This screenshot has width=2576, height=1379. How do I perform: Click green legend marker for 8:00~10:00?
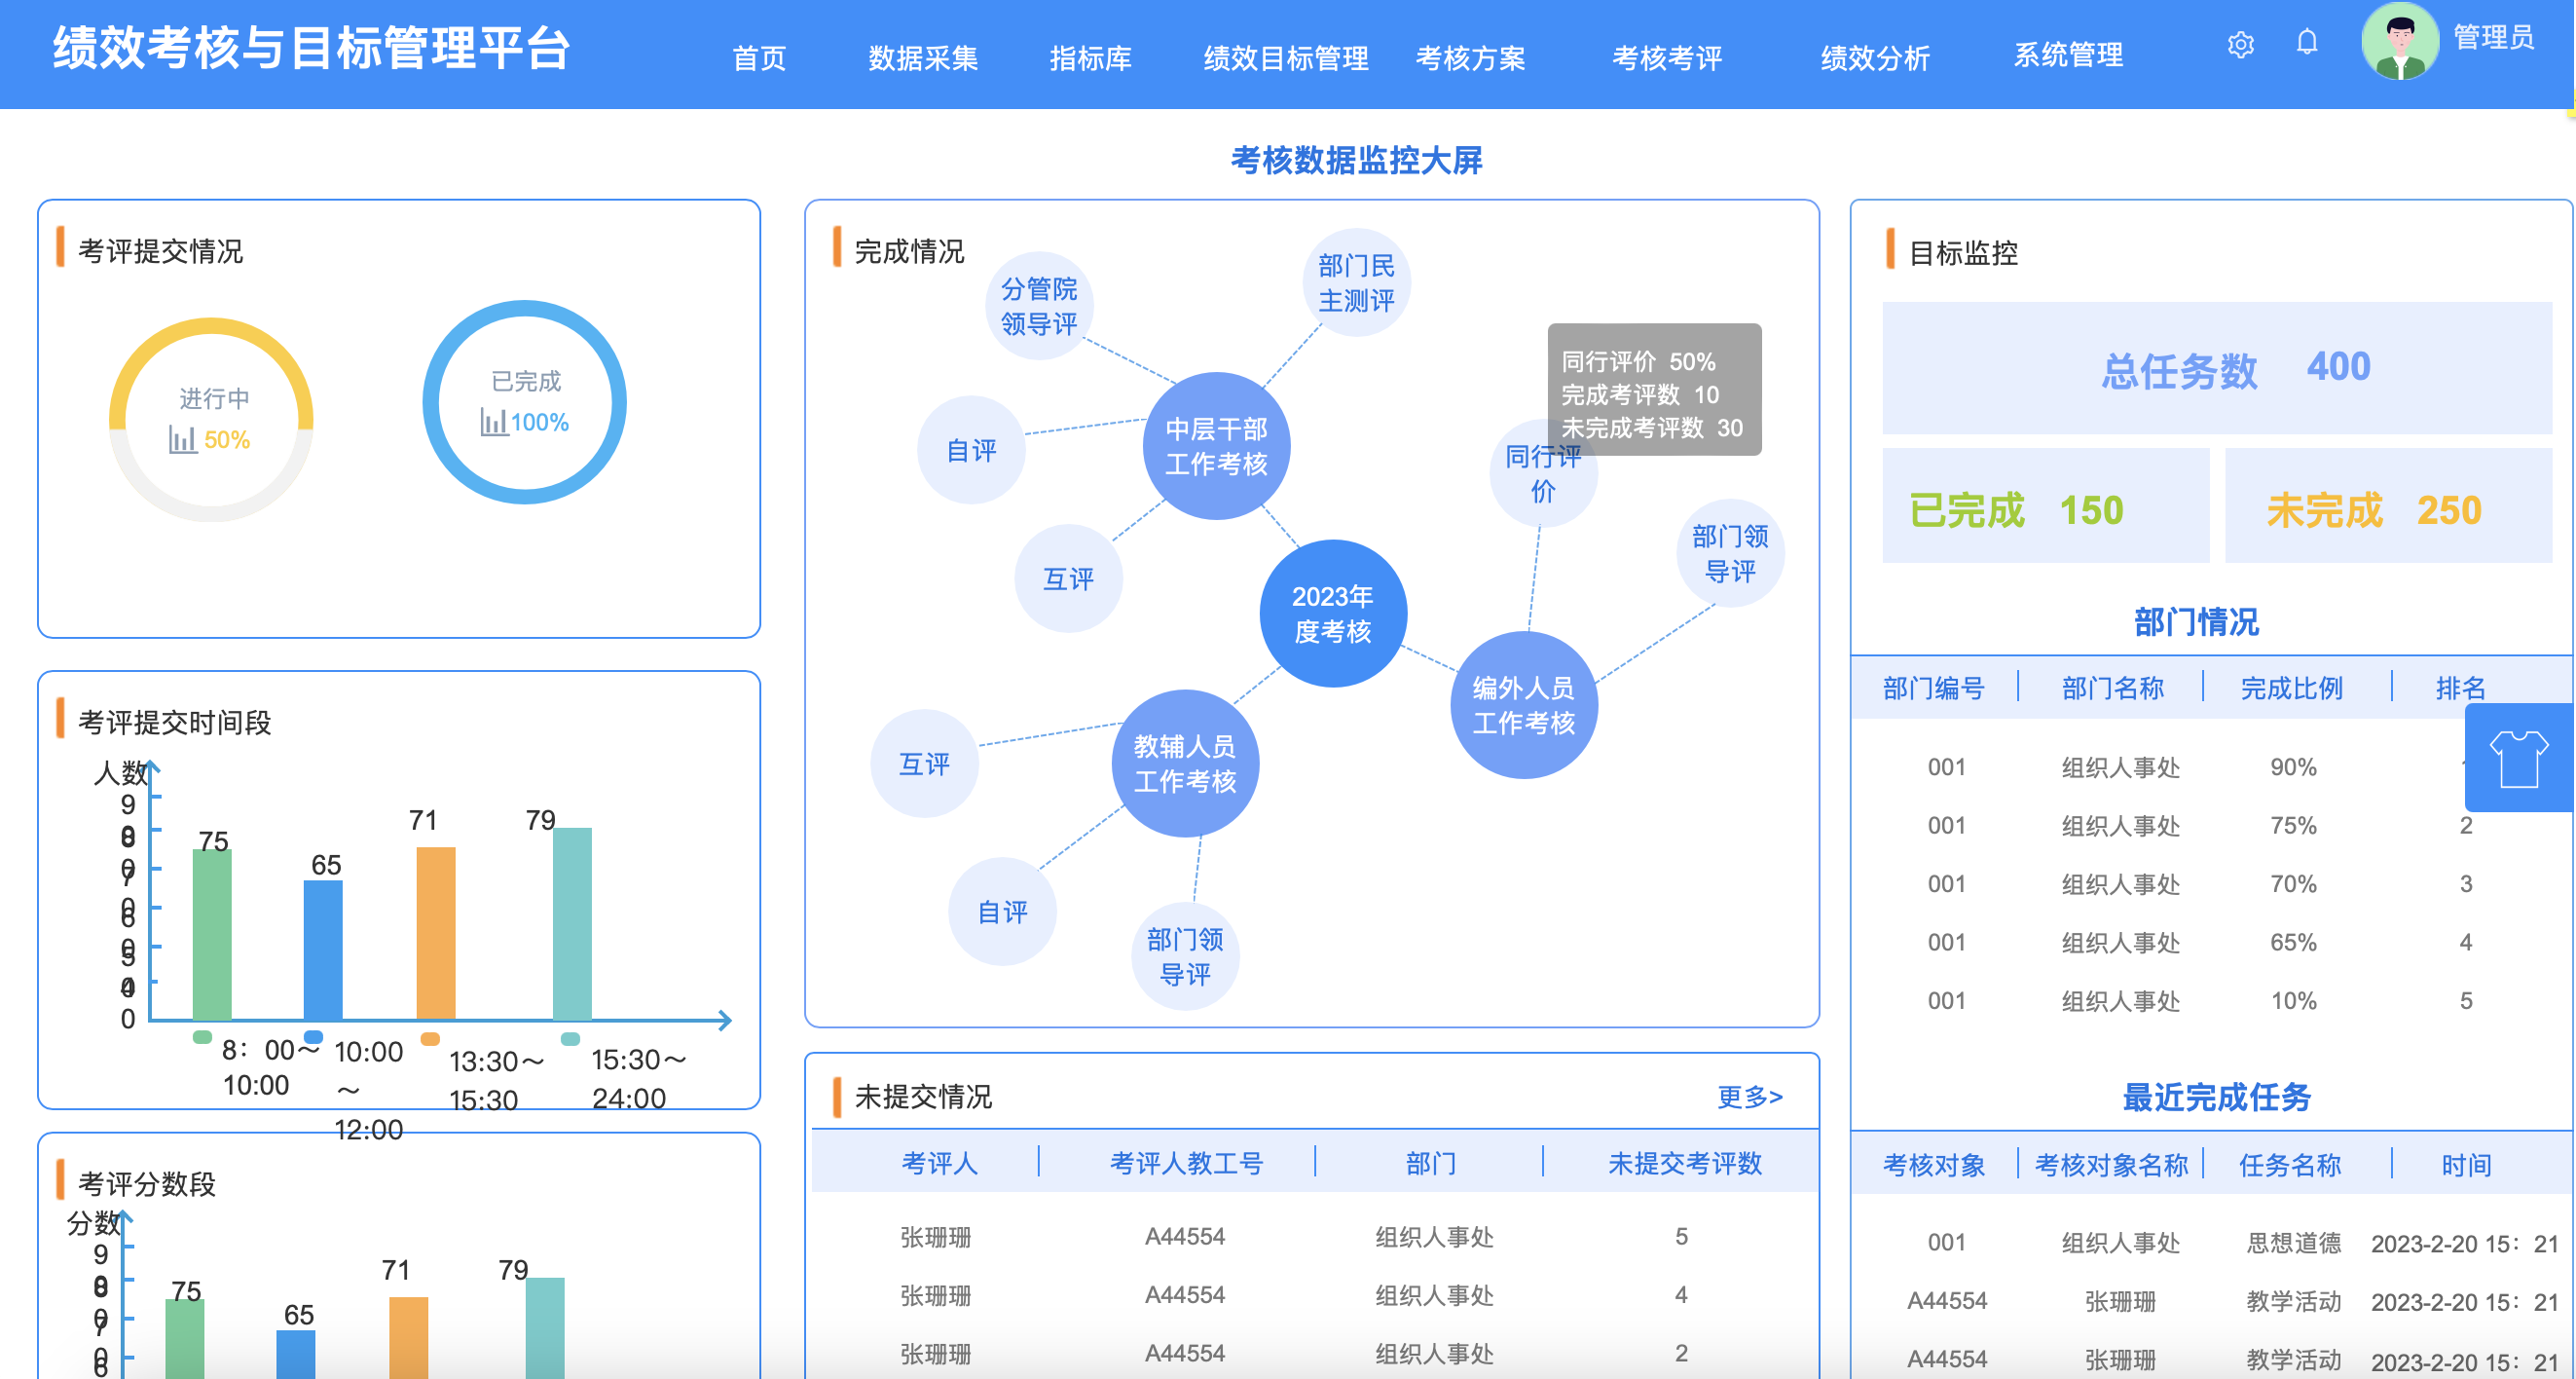coord(202,1037)
